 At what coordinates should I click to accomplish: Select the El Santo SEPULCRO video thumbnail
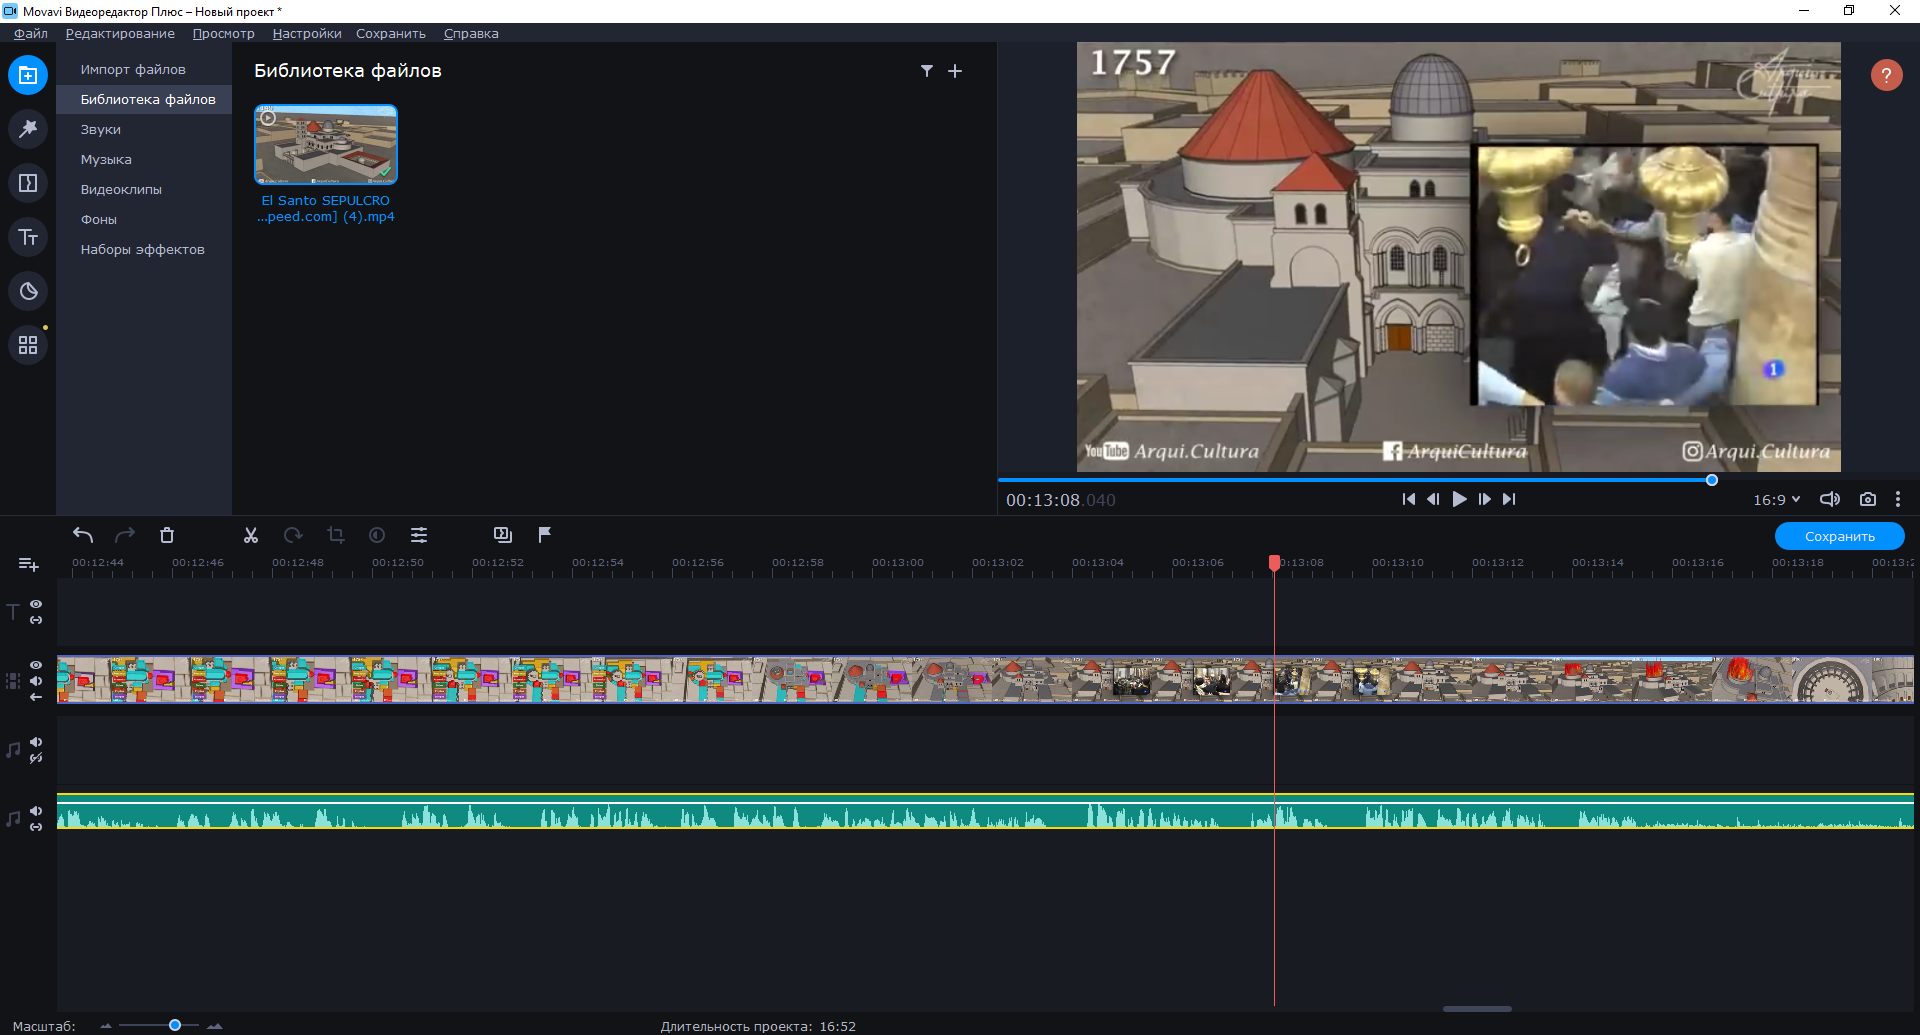pyautogui.click(x=326, y=144)
